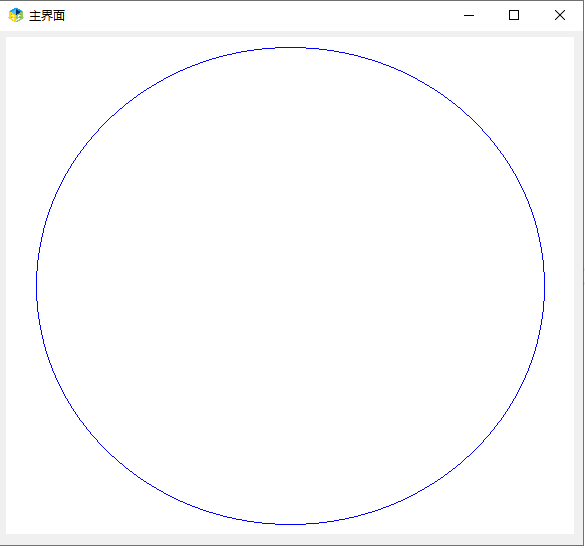
Task: Click the rightmost point of the circle outline
Action: pos(544,286)
